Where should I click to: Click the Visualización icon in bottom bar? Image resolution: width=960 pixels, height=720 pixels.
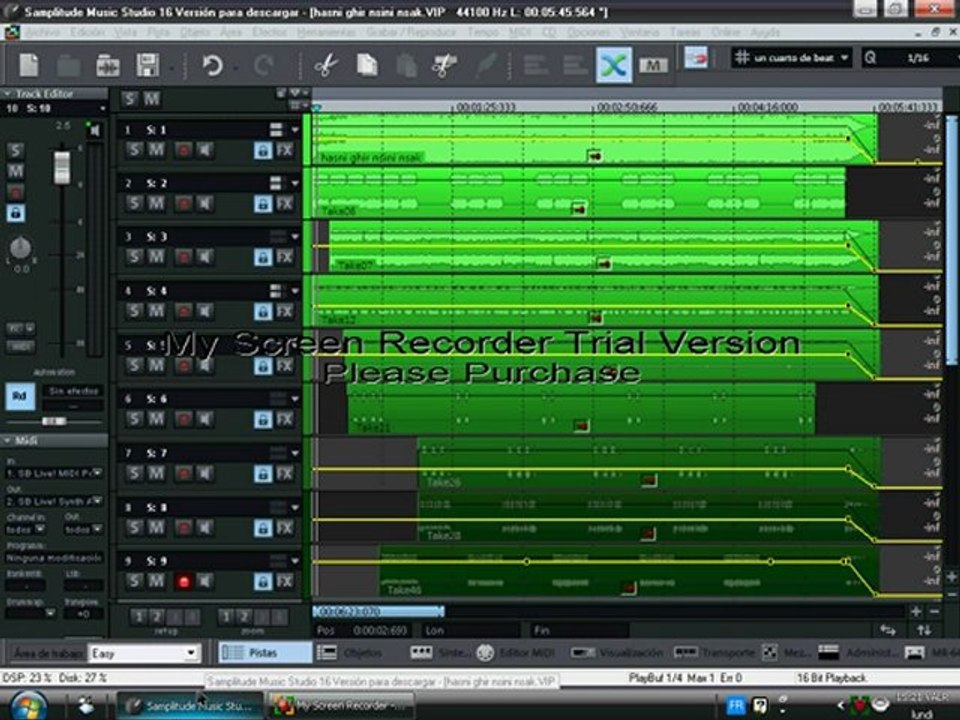(x=582, y=653)
